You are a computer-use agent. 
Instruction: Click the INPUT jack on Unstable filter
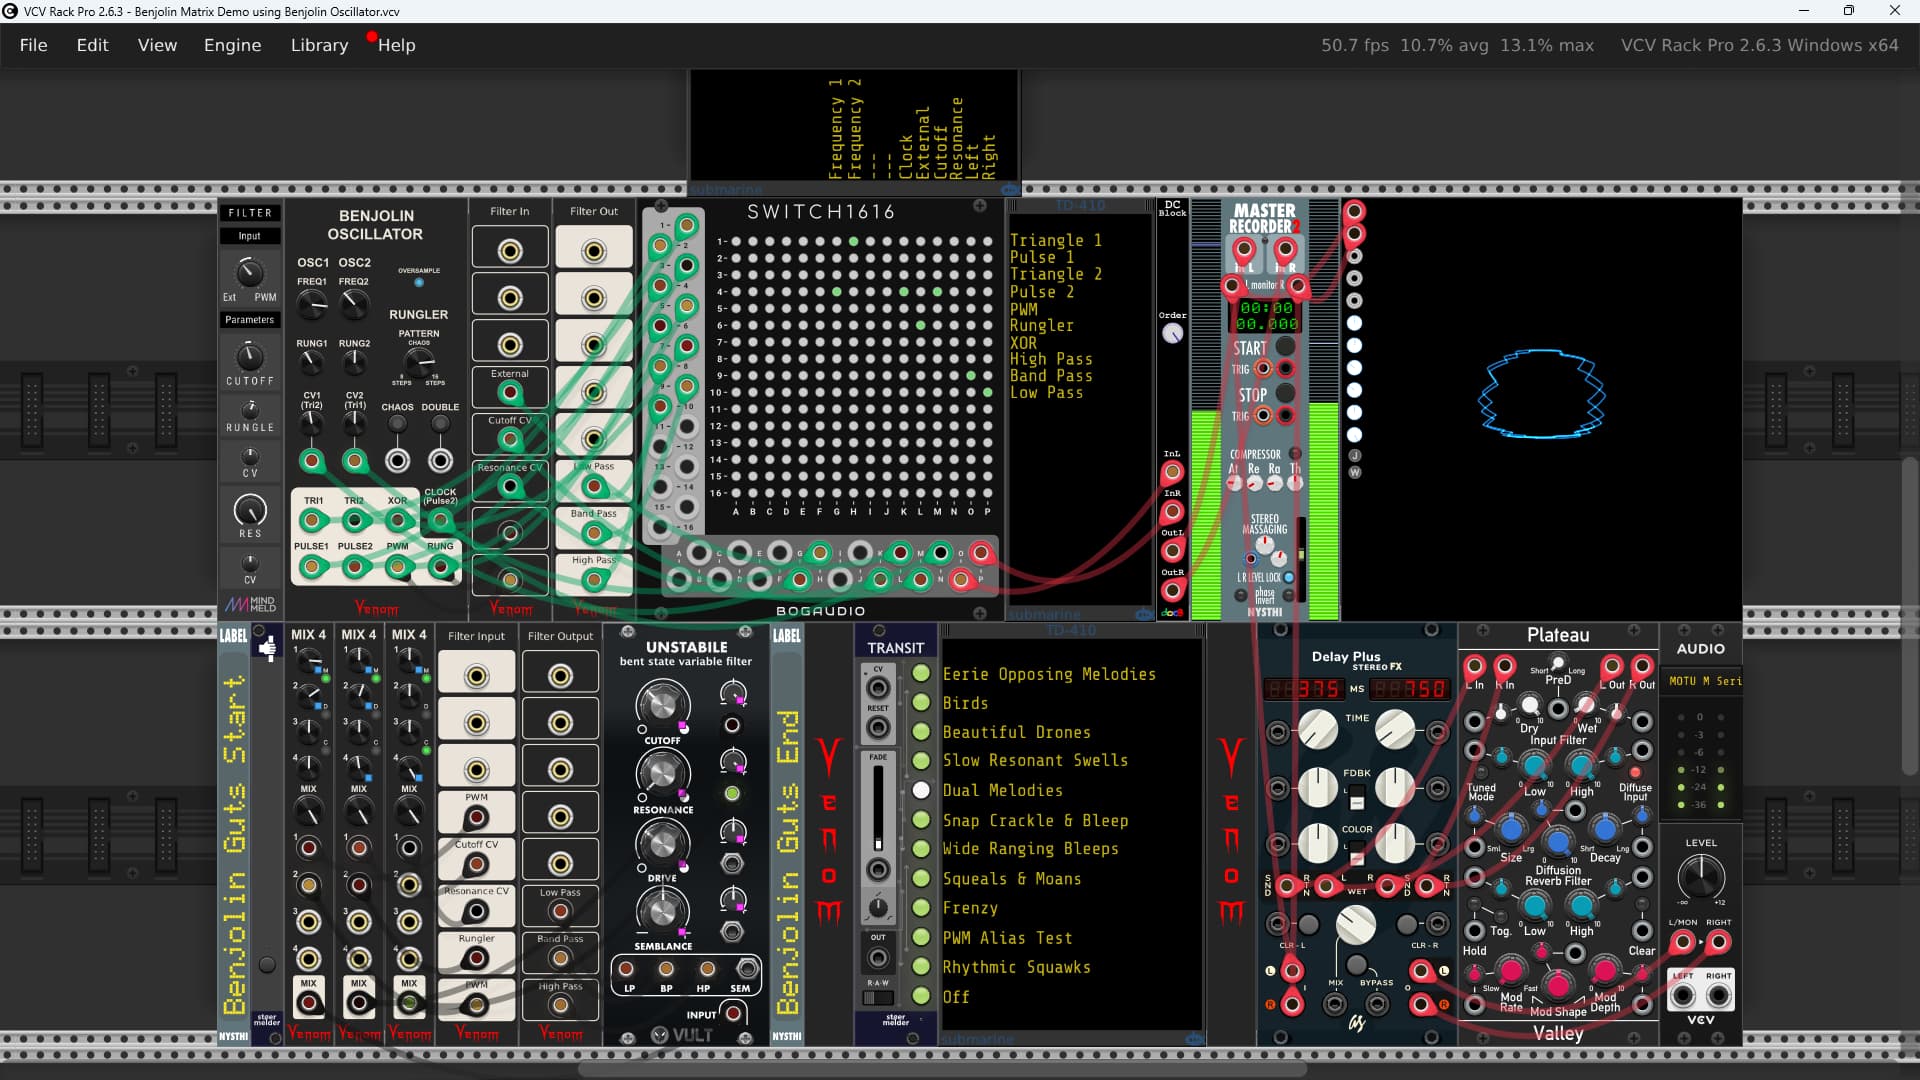point(733,1014)
